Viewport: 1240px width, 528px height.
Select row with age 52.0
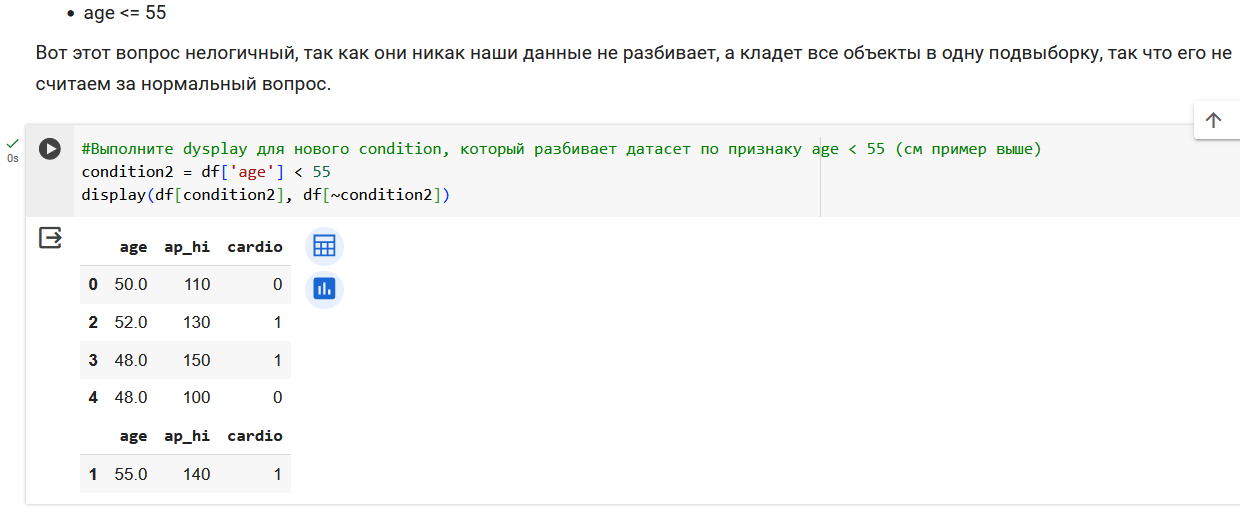coord(185,322)
